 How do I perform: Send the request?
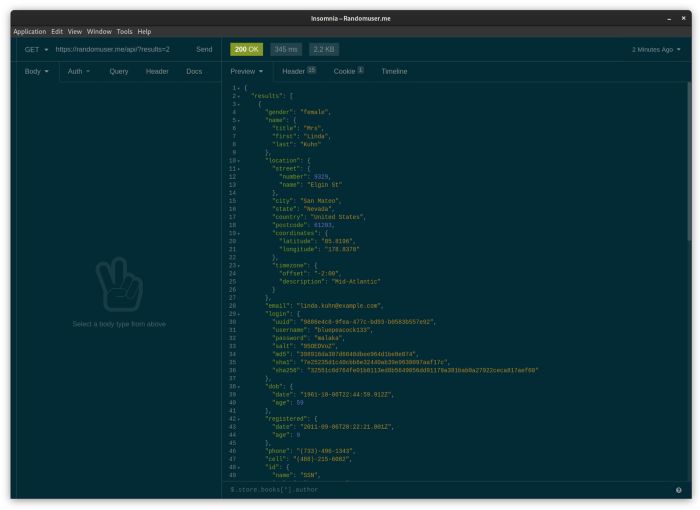204,50
